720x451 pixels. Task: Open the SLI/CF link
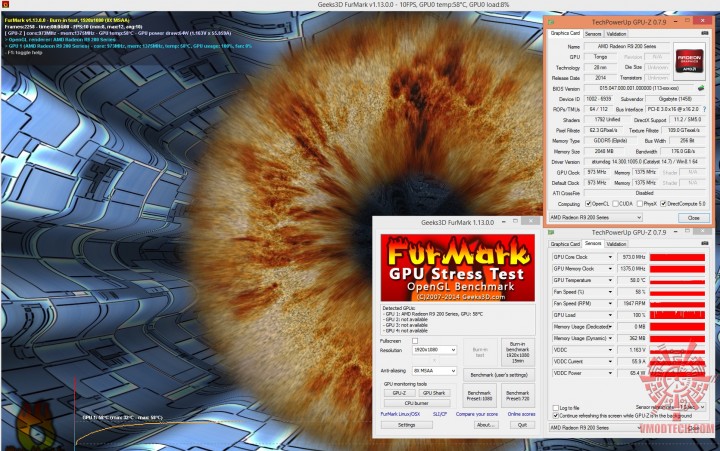pos(440,414)
